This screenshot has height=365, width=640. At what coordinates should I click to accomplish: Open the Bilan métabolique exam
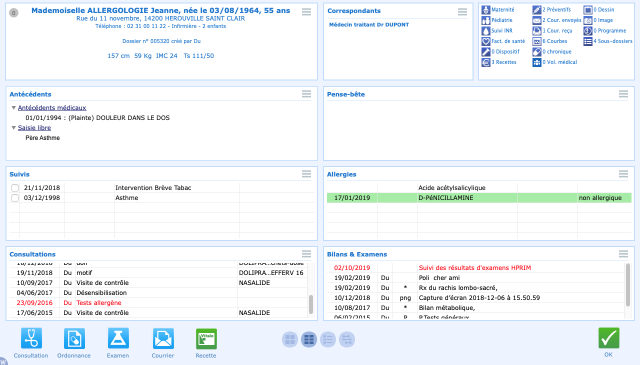[476, 308]
